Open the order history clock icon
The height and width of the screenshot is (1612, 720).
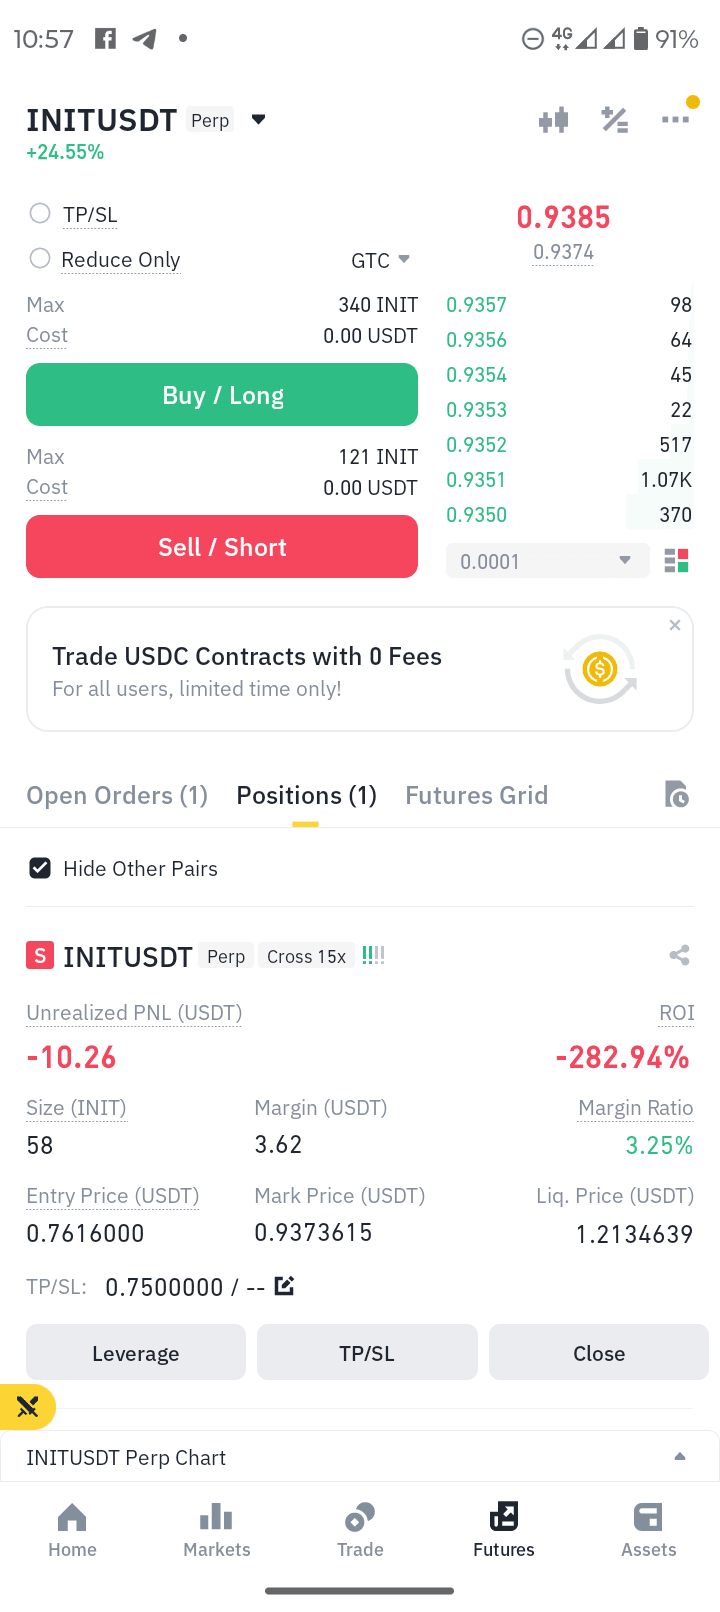(x=676, y=794)
